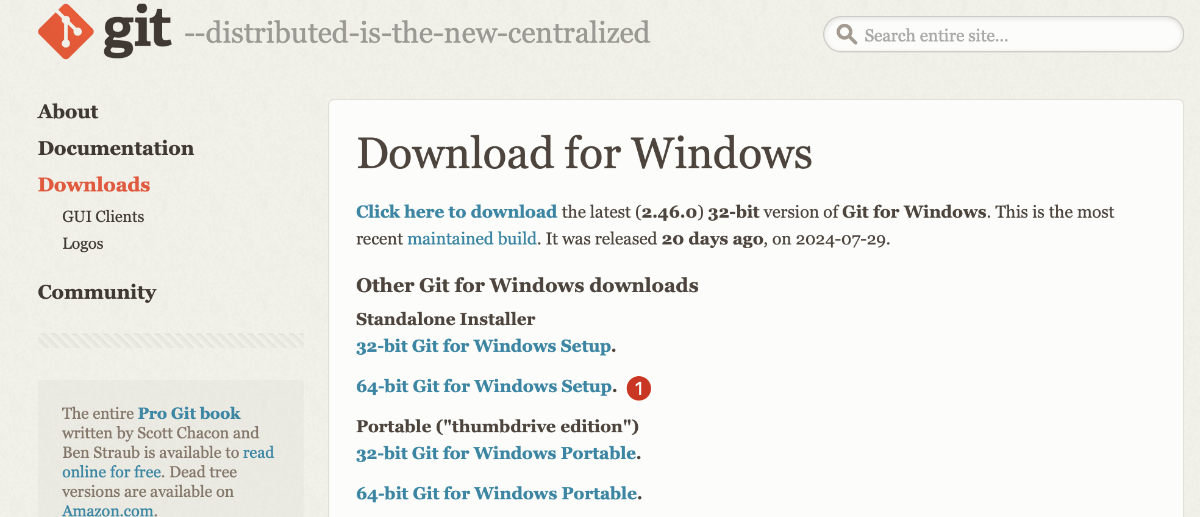Open the Pro Git book link
This screenshot has height=517, width=1200.
(x=189, y=413)
